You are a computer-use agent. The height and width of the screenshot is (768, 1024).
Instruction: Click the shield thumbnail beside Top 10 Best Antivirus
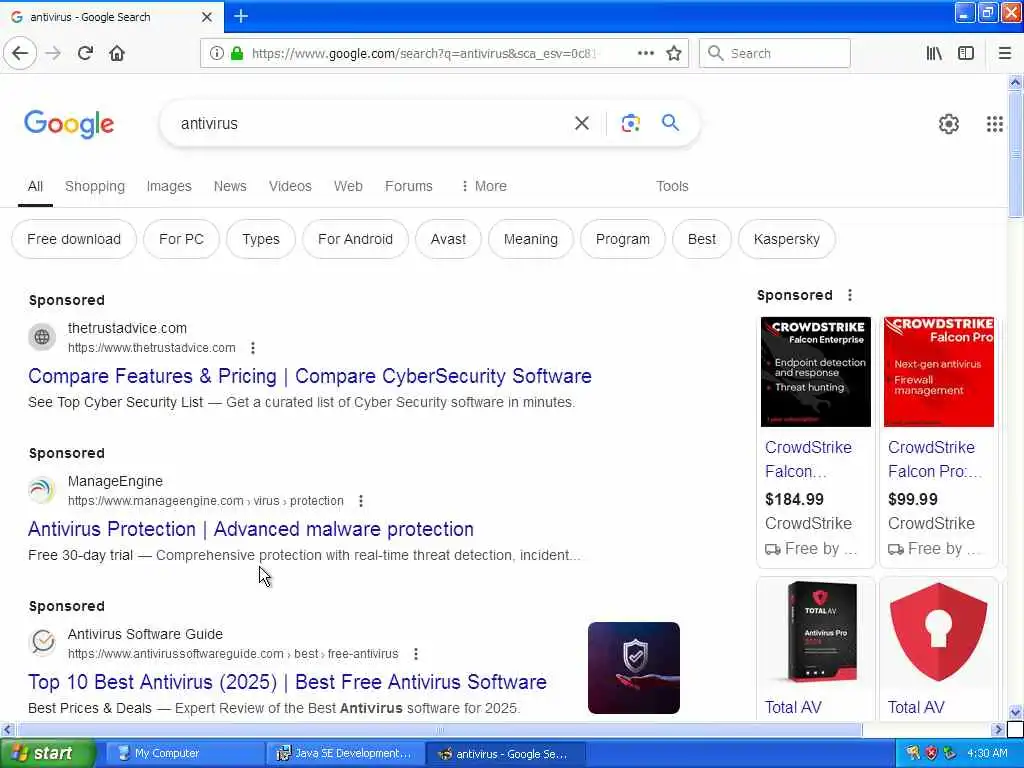tap(633, 667)
